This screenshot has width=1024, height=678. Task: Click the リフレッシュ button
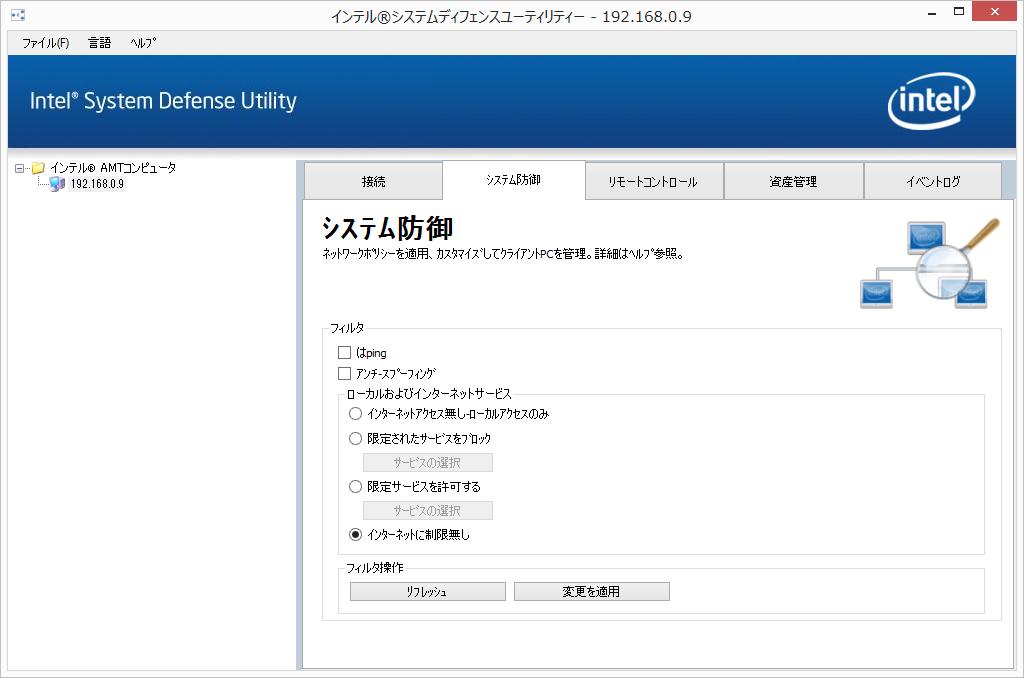[x=428, y=592]
